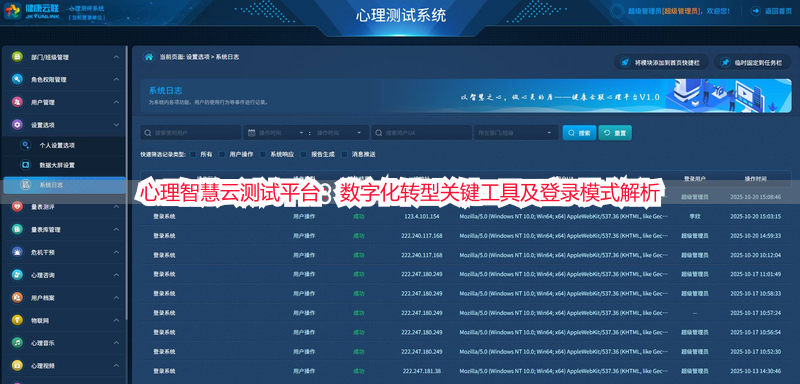800x384 pixels.
Task: Click magnifier icon in 搜索用户UA field
Action: [x=379, y=133]
